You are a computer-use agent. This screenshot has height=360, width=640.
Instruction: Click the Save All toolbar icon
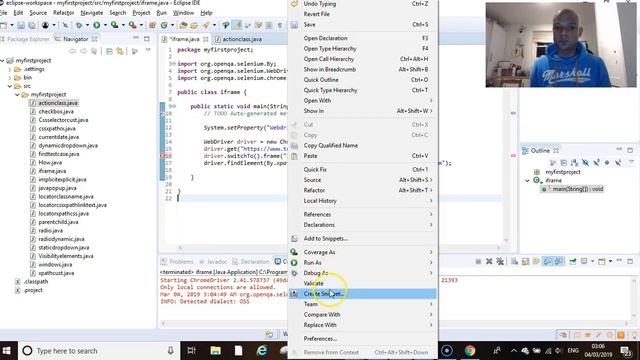31,25
